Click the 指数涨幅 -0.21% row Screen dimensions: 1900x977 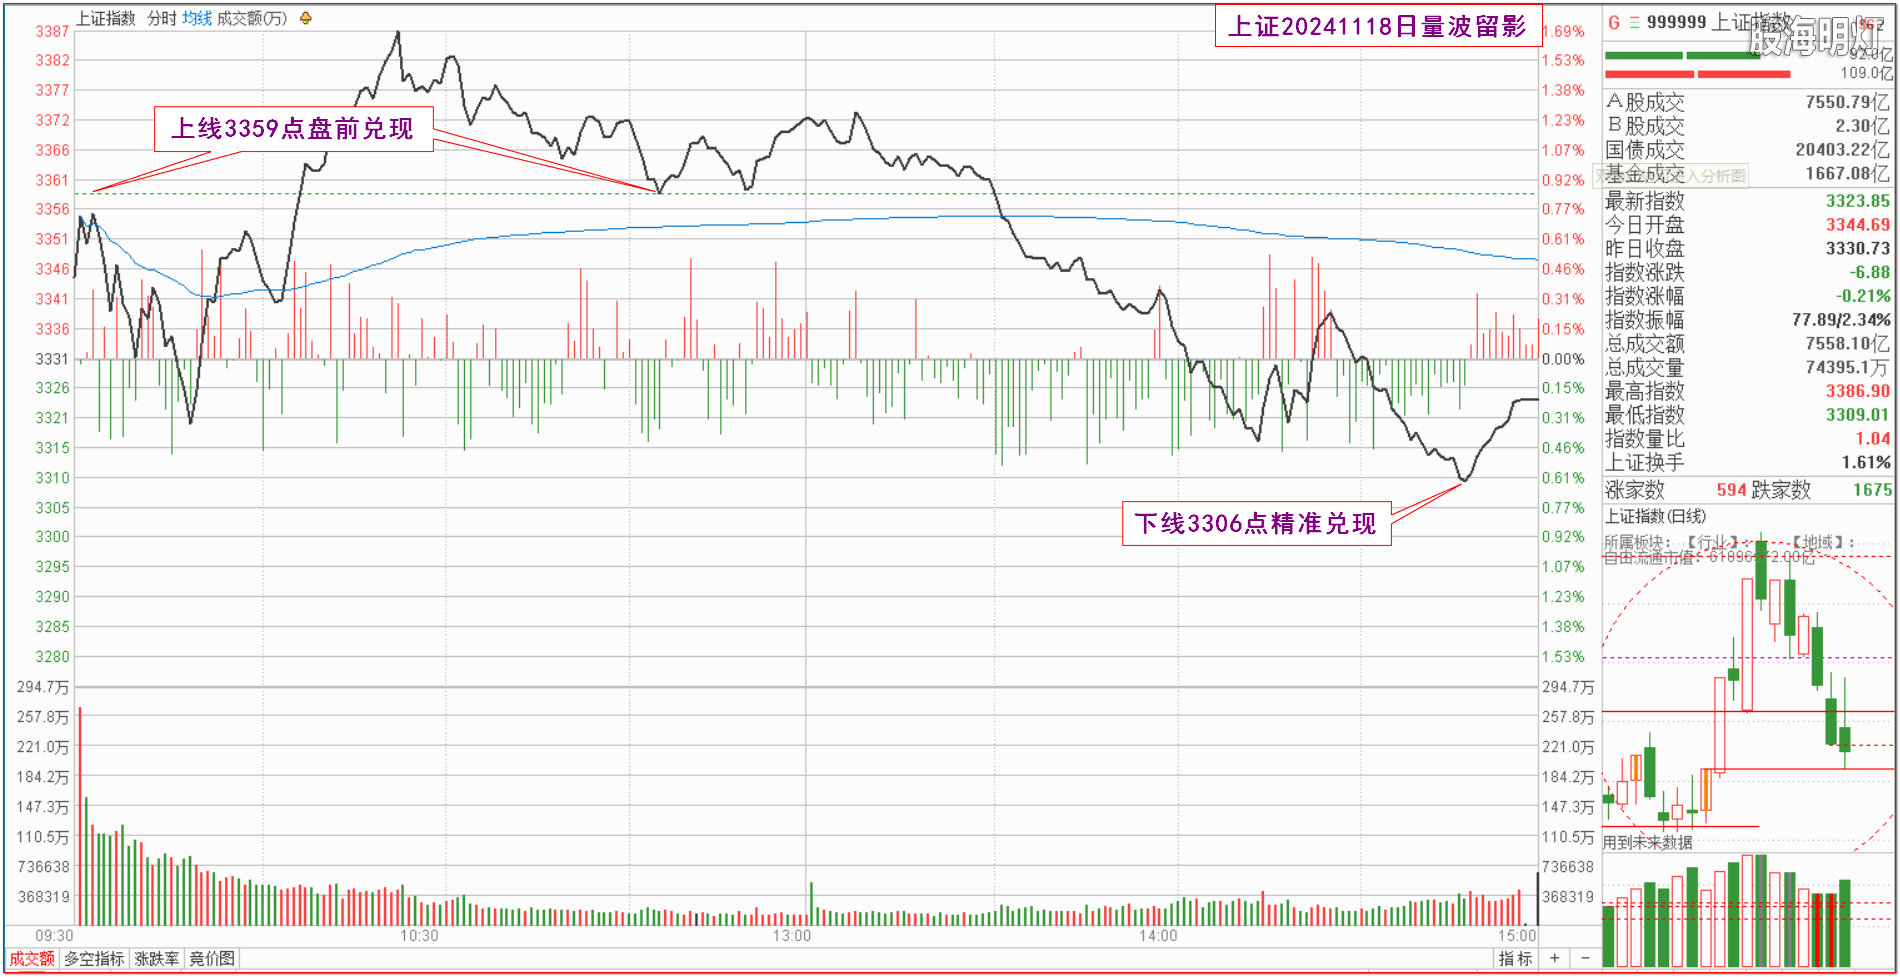click(1747, 296)
